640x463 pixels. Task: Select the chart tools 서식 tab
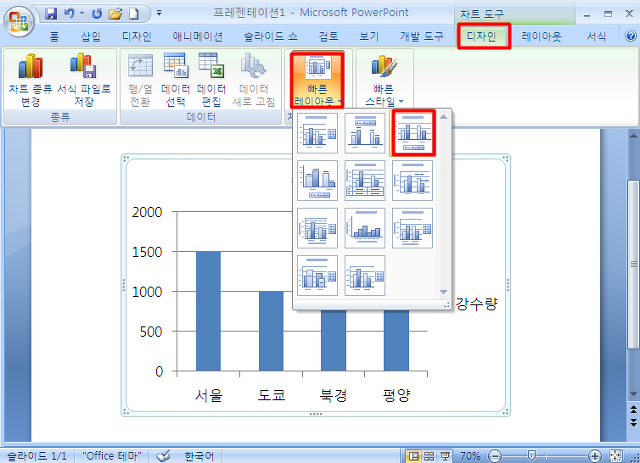tap(596, 37)
